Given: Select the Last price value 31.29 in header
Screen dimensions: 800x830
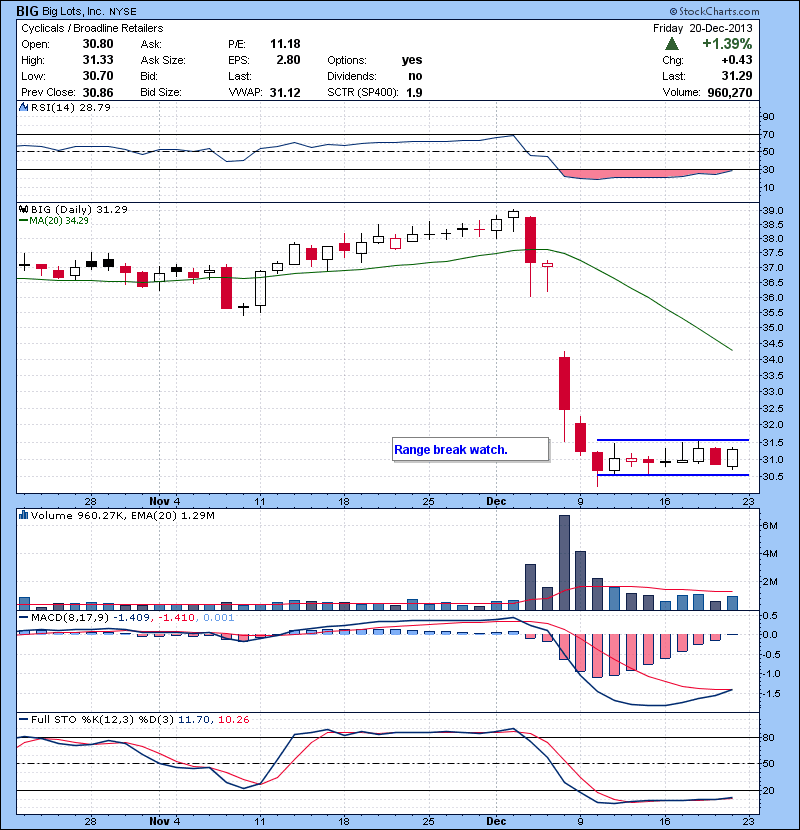Looking at the screenshot, I should [x=736, y=76].
